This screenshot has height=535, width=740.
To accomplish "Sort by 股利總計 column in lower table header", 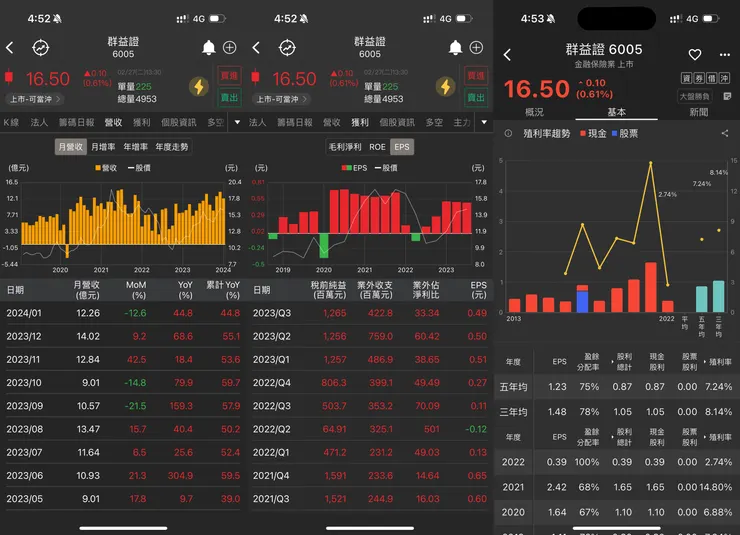I will pos(622,437).
